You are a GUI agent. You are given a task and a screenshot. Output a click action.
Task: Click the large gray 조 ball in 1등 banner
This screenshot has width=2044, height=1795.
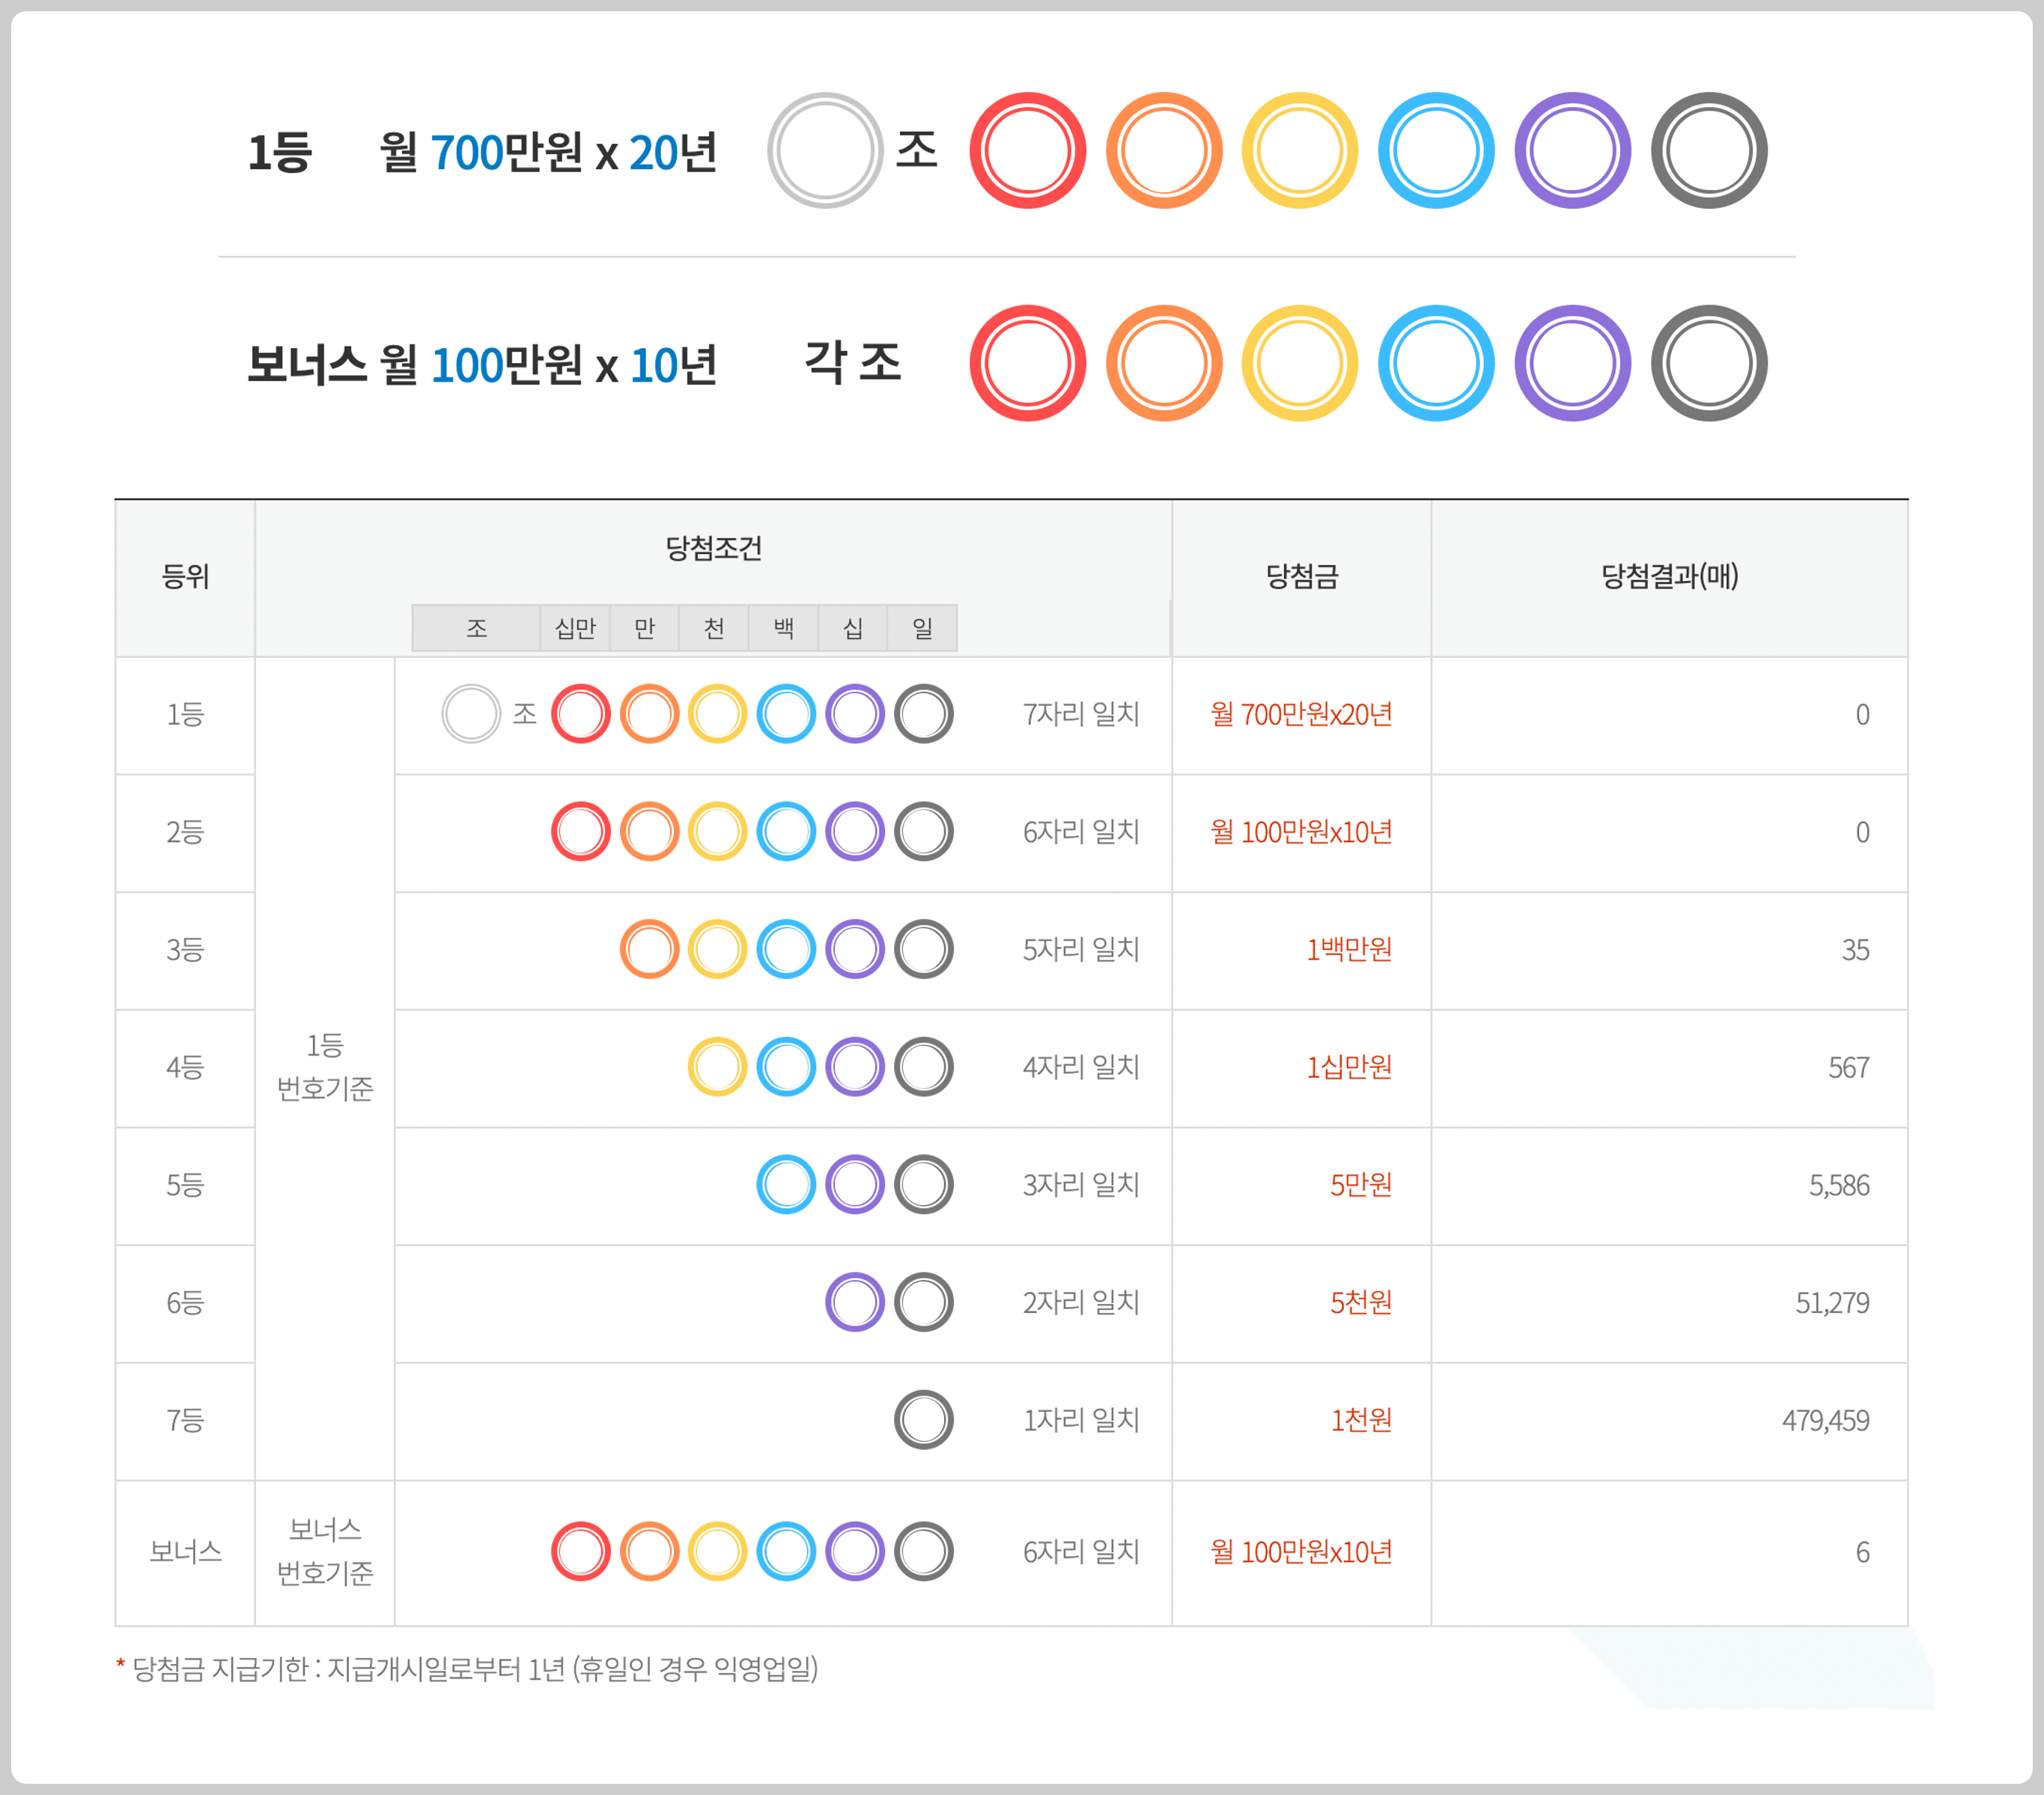click(825, 151)
